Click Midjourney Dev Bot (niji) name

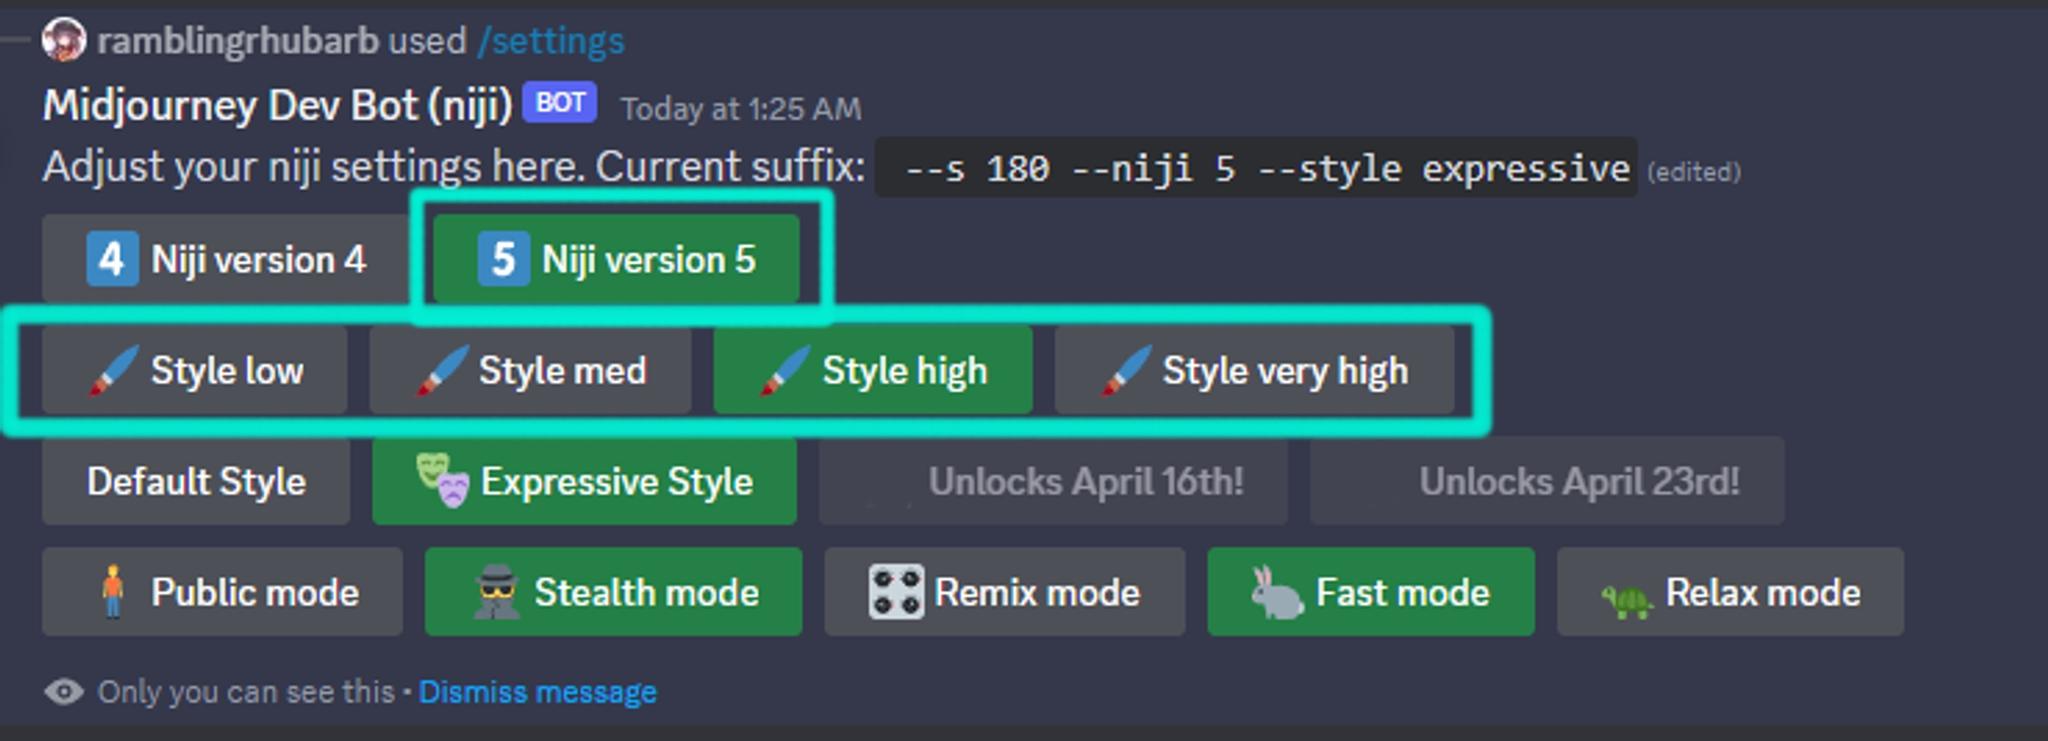(277, 105)
